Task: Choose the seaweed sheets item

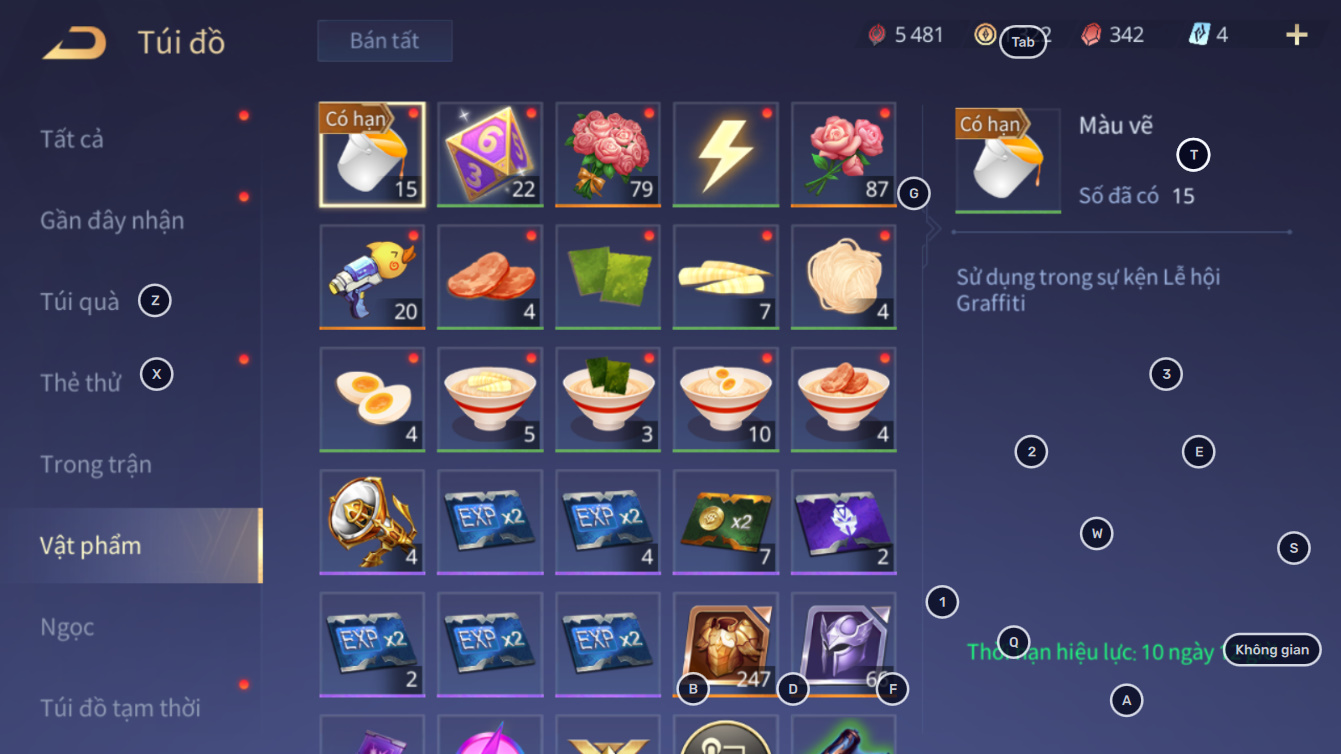Action: [x=608, y=277]
